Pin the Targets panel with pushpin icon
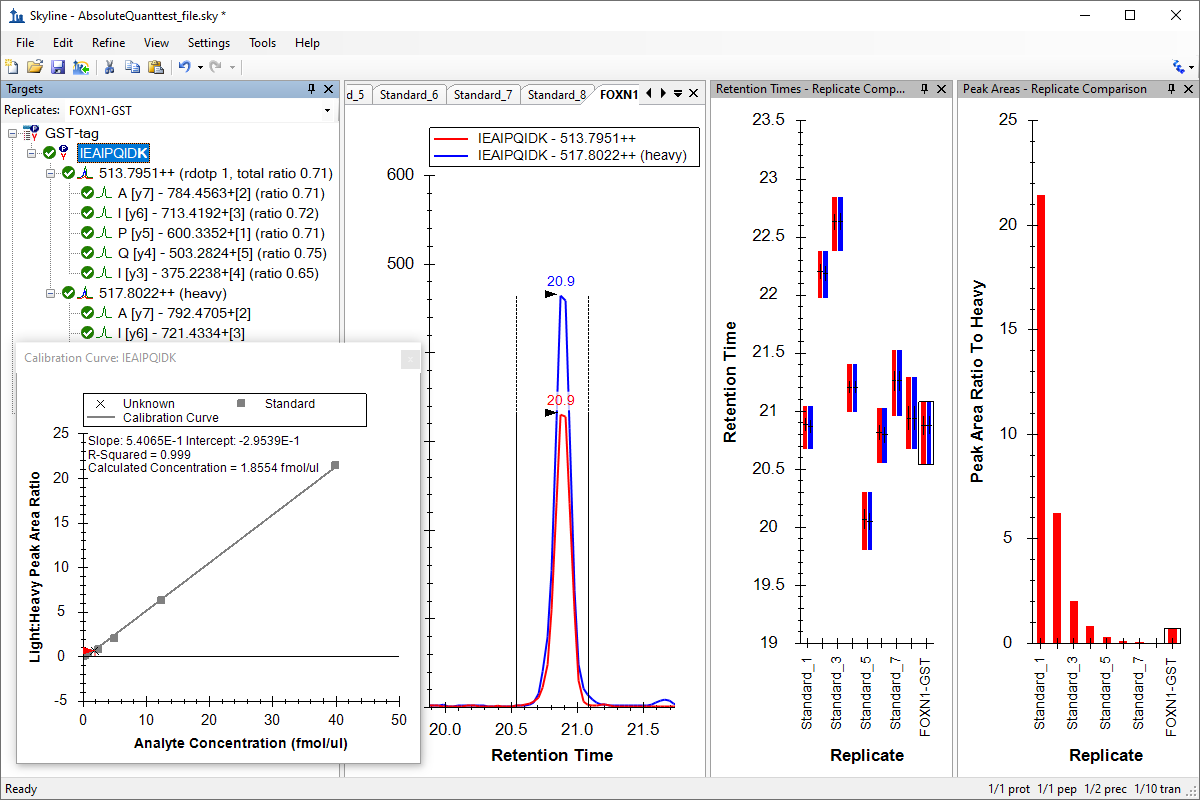Image resolution: width=1200 pixels, height=800 pixels. (x=311, y=89)
